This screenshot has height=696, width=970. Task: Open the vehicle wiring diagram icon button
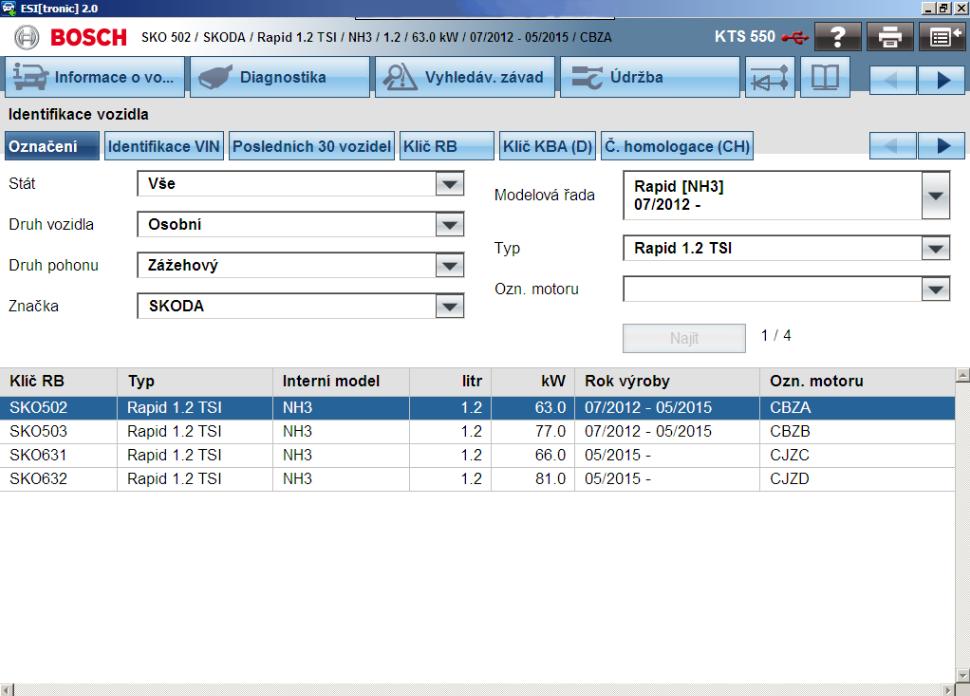click(770, 77)
